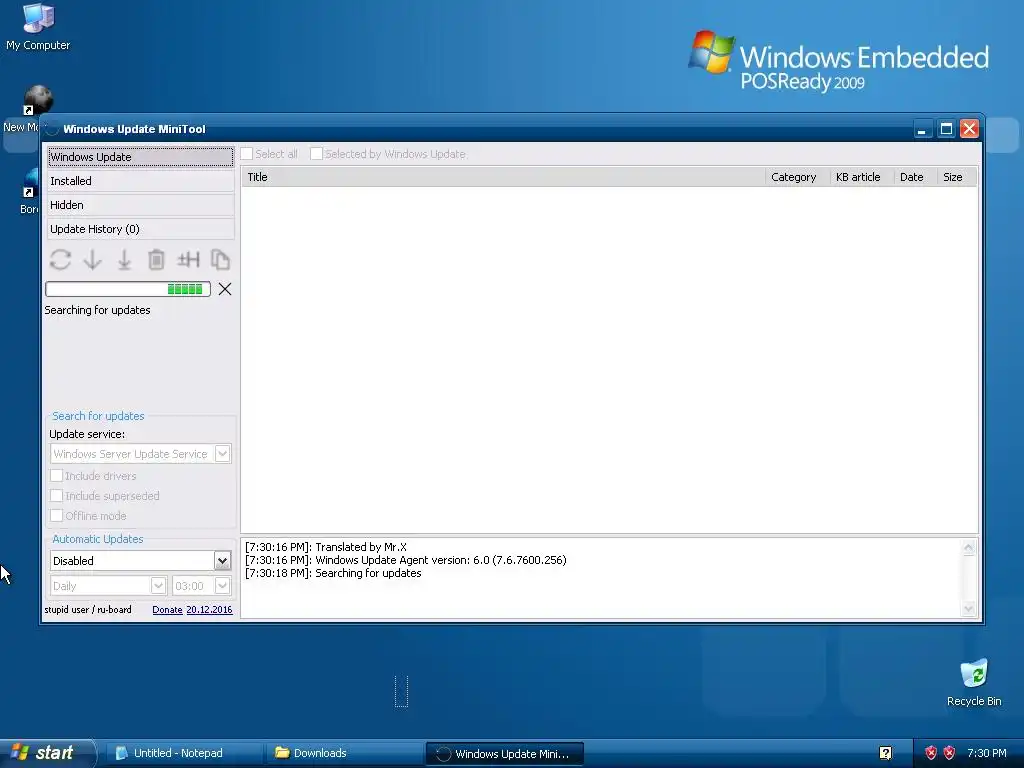Sort by the KB article column header
The image size is (1024, 768).
click(x=861, y=177)
